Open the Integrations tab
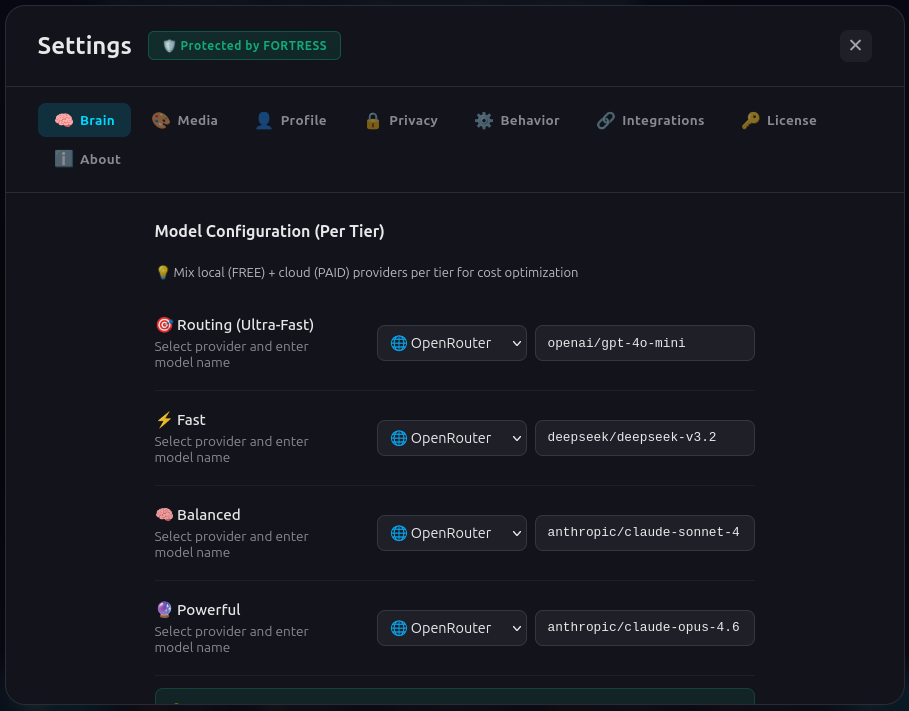Viewport: 909px width, 711px height. coord(650,120)
